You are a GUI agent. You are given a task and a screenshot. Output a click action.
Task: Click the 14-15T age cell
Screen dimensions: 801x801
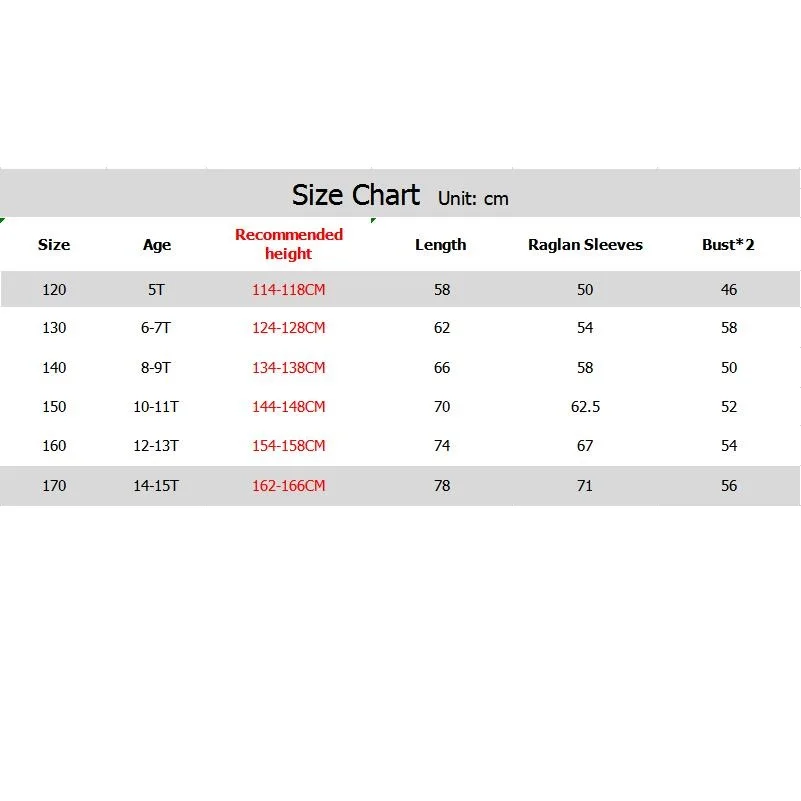[x=157, y=486]
